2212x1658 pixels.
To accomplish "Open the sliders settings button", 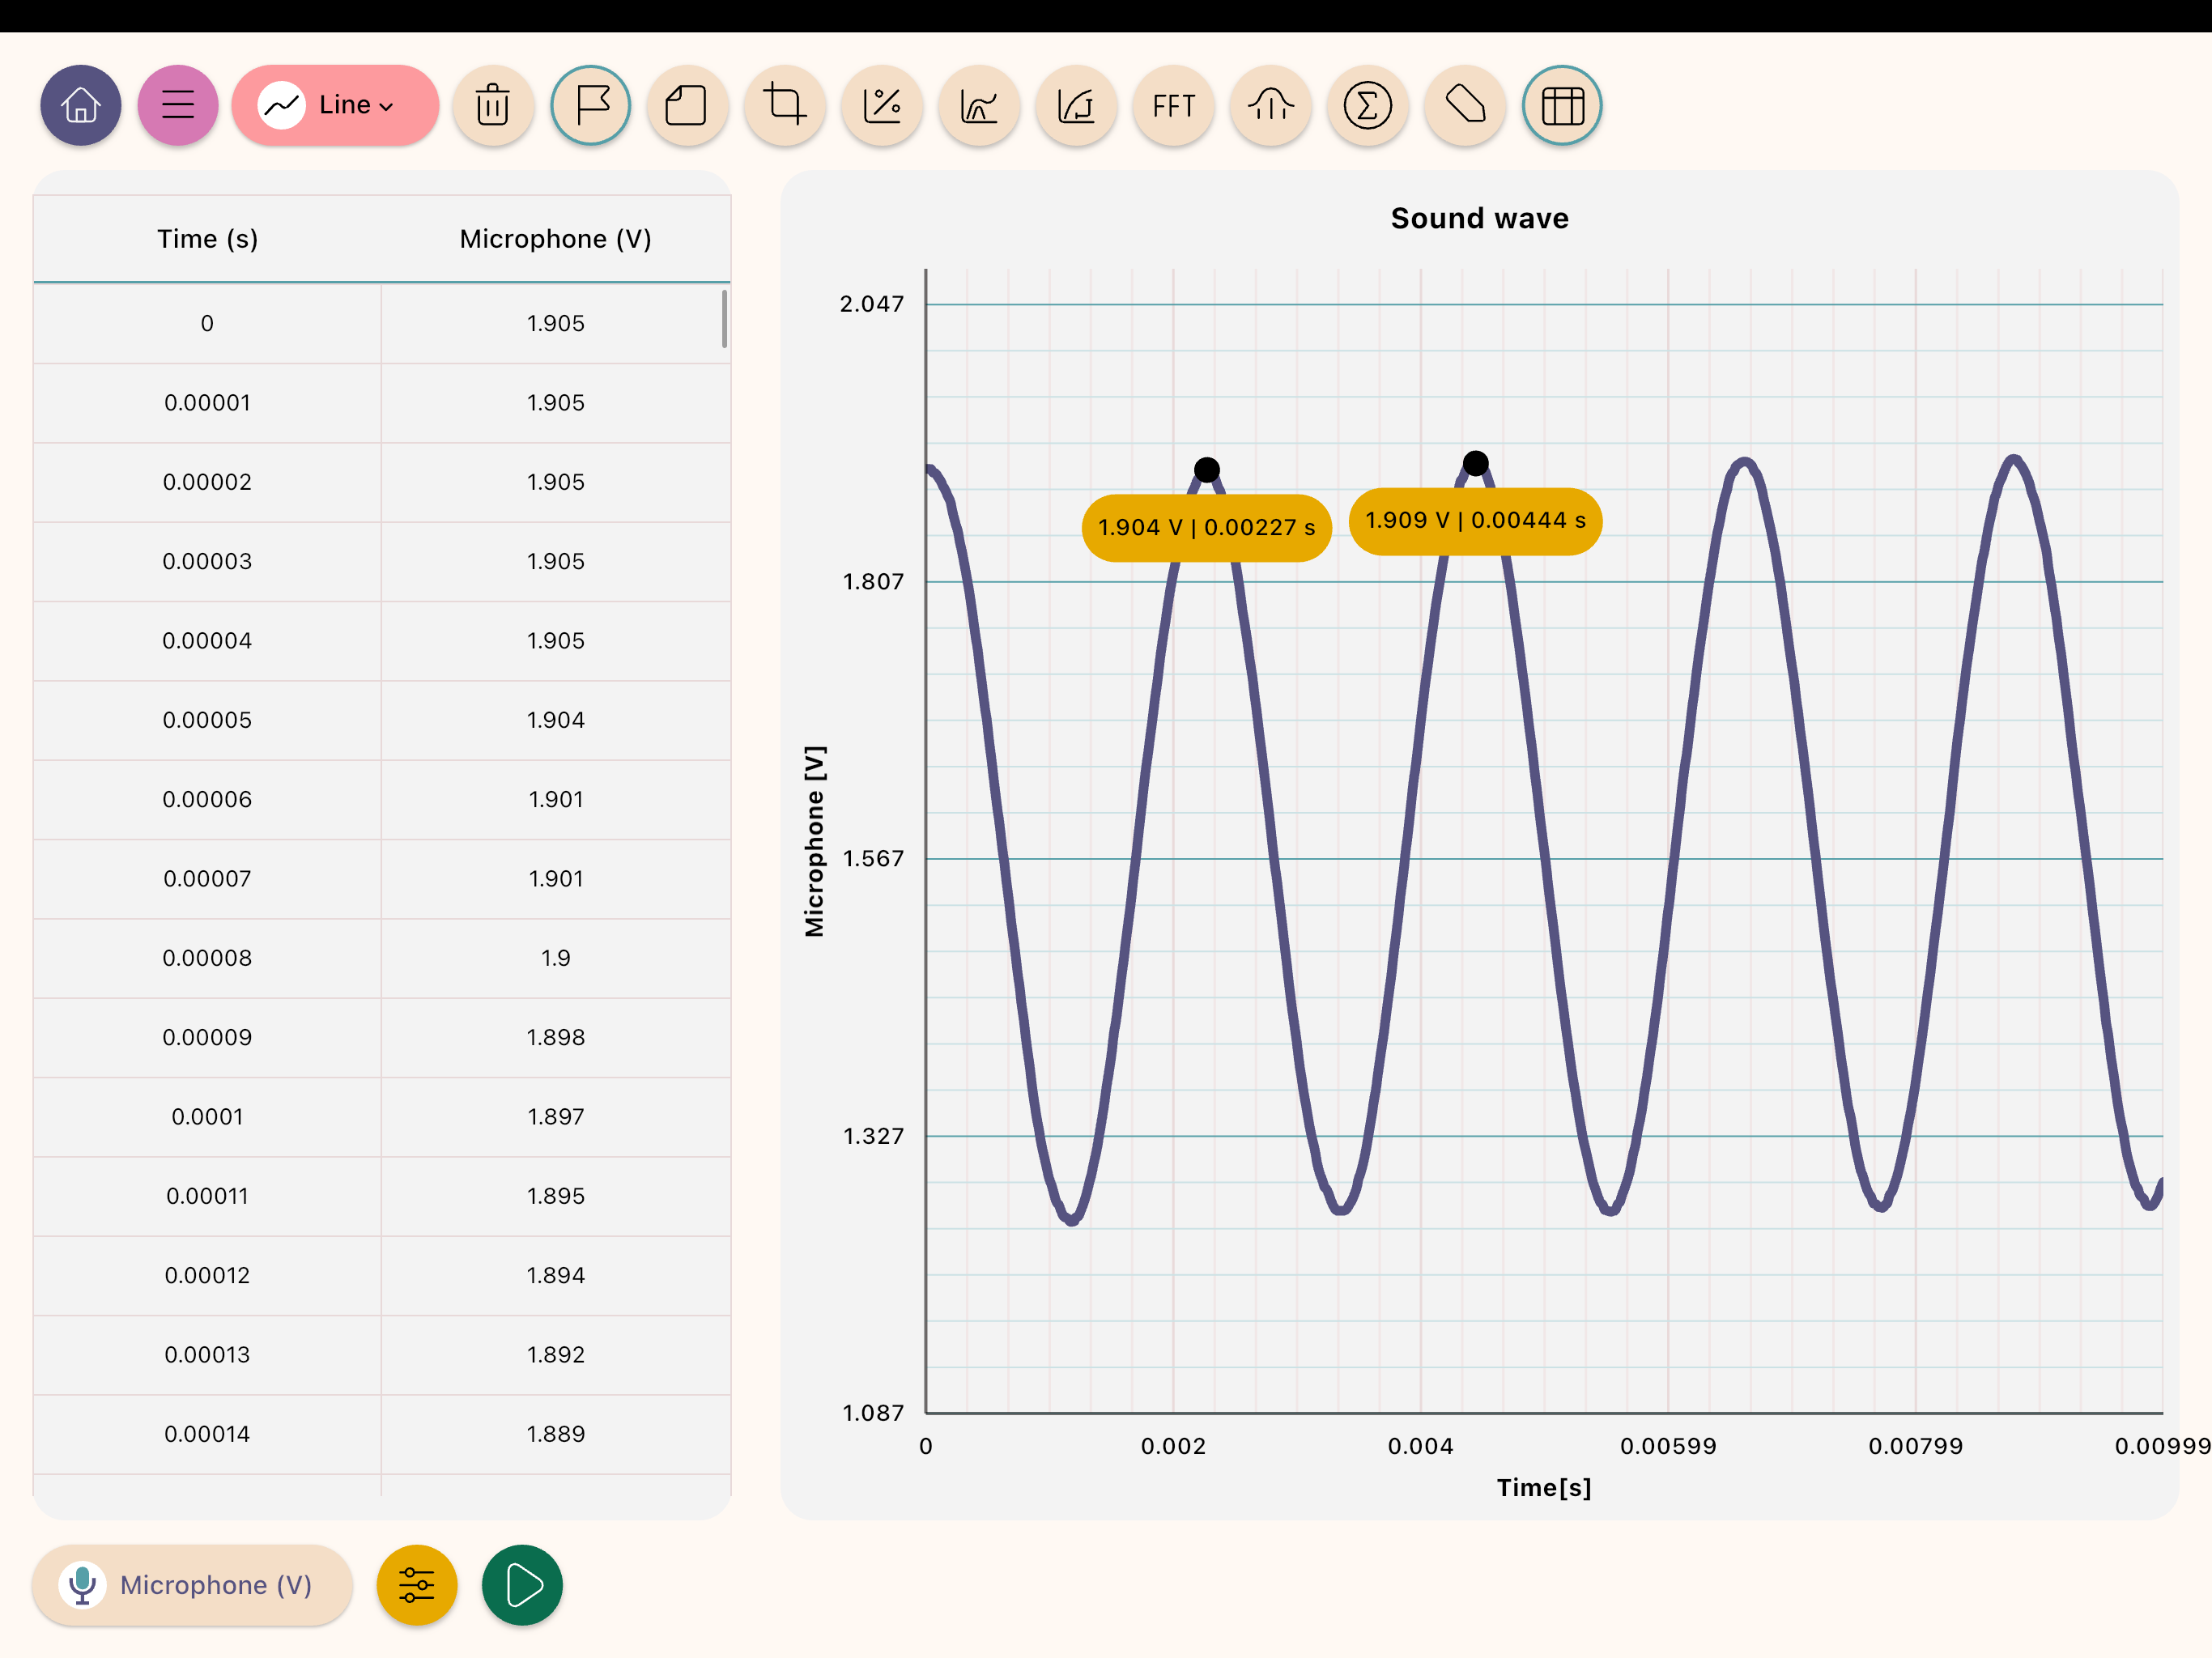I will coord(417,1585).
